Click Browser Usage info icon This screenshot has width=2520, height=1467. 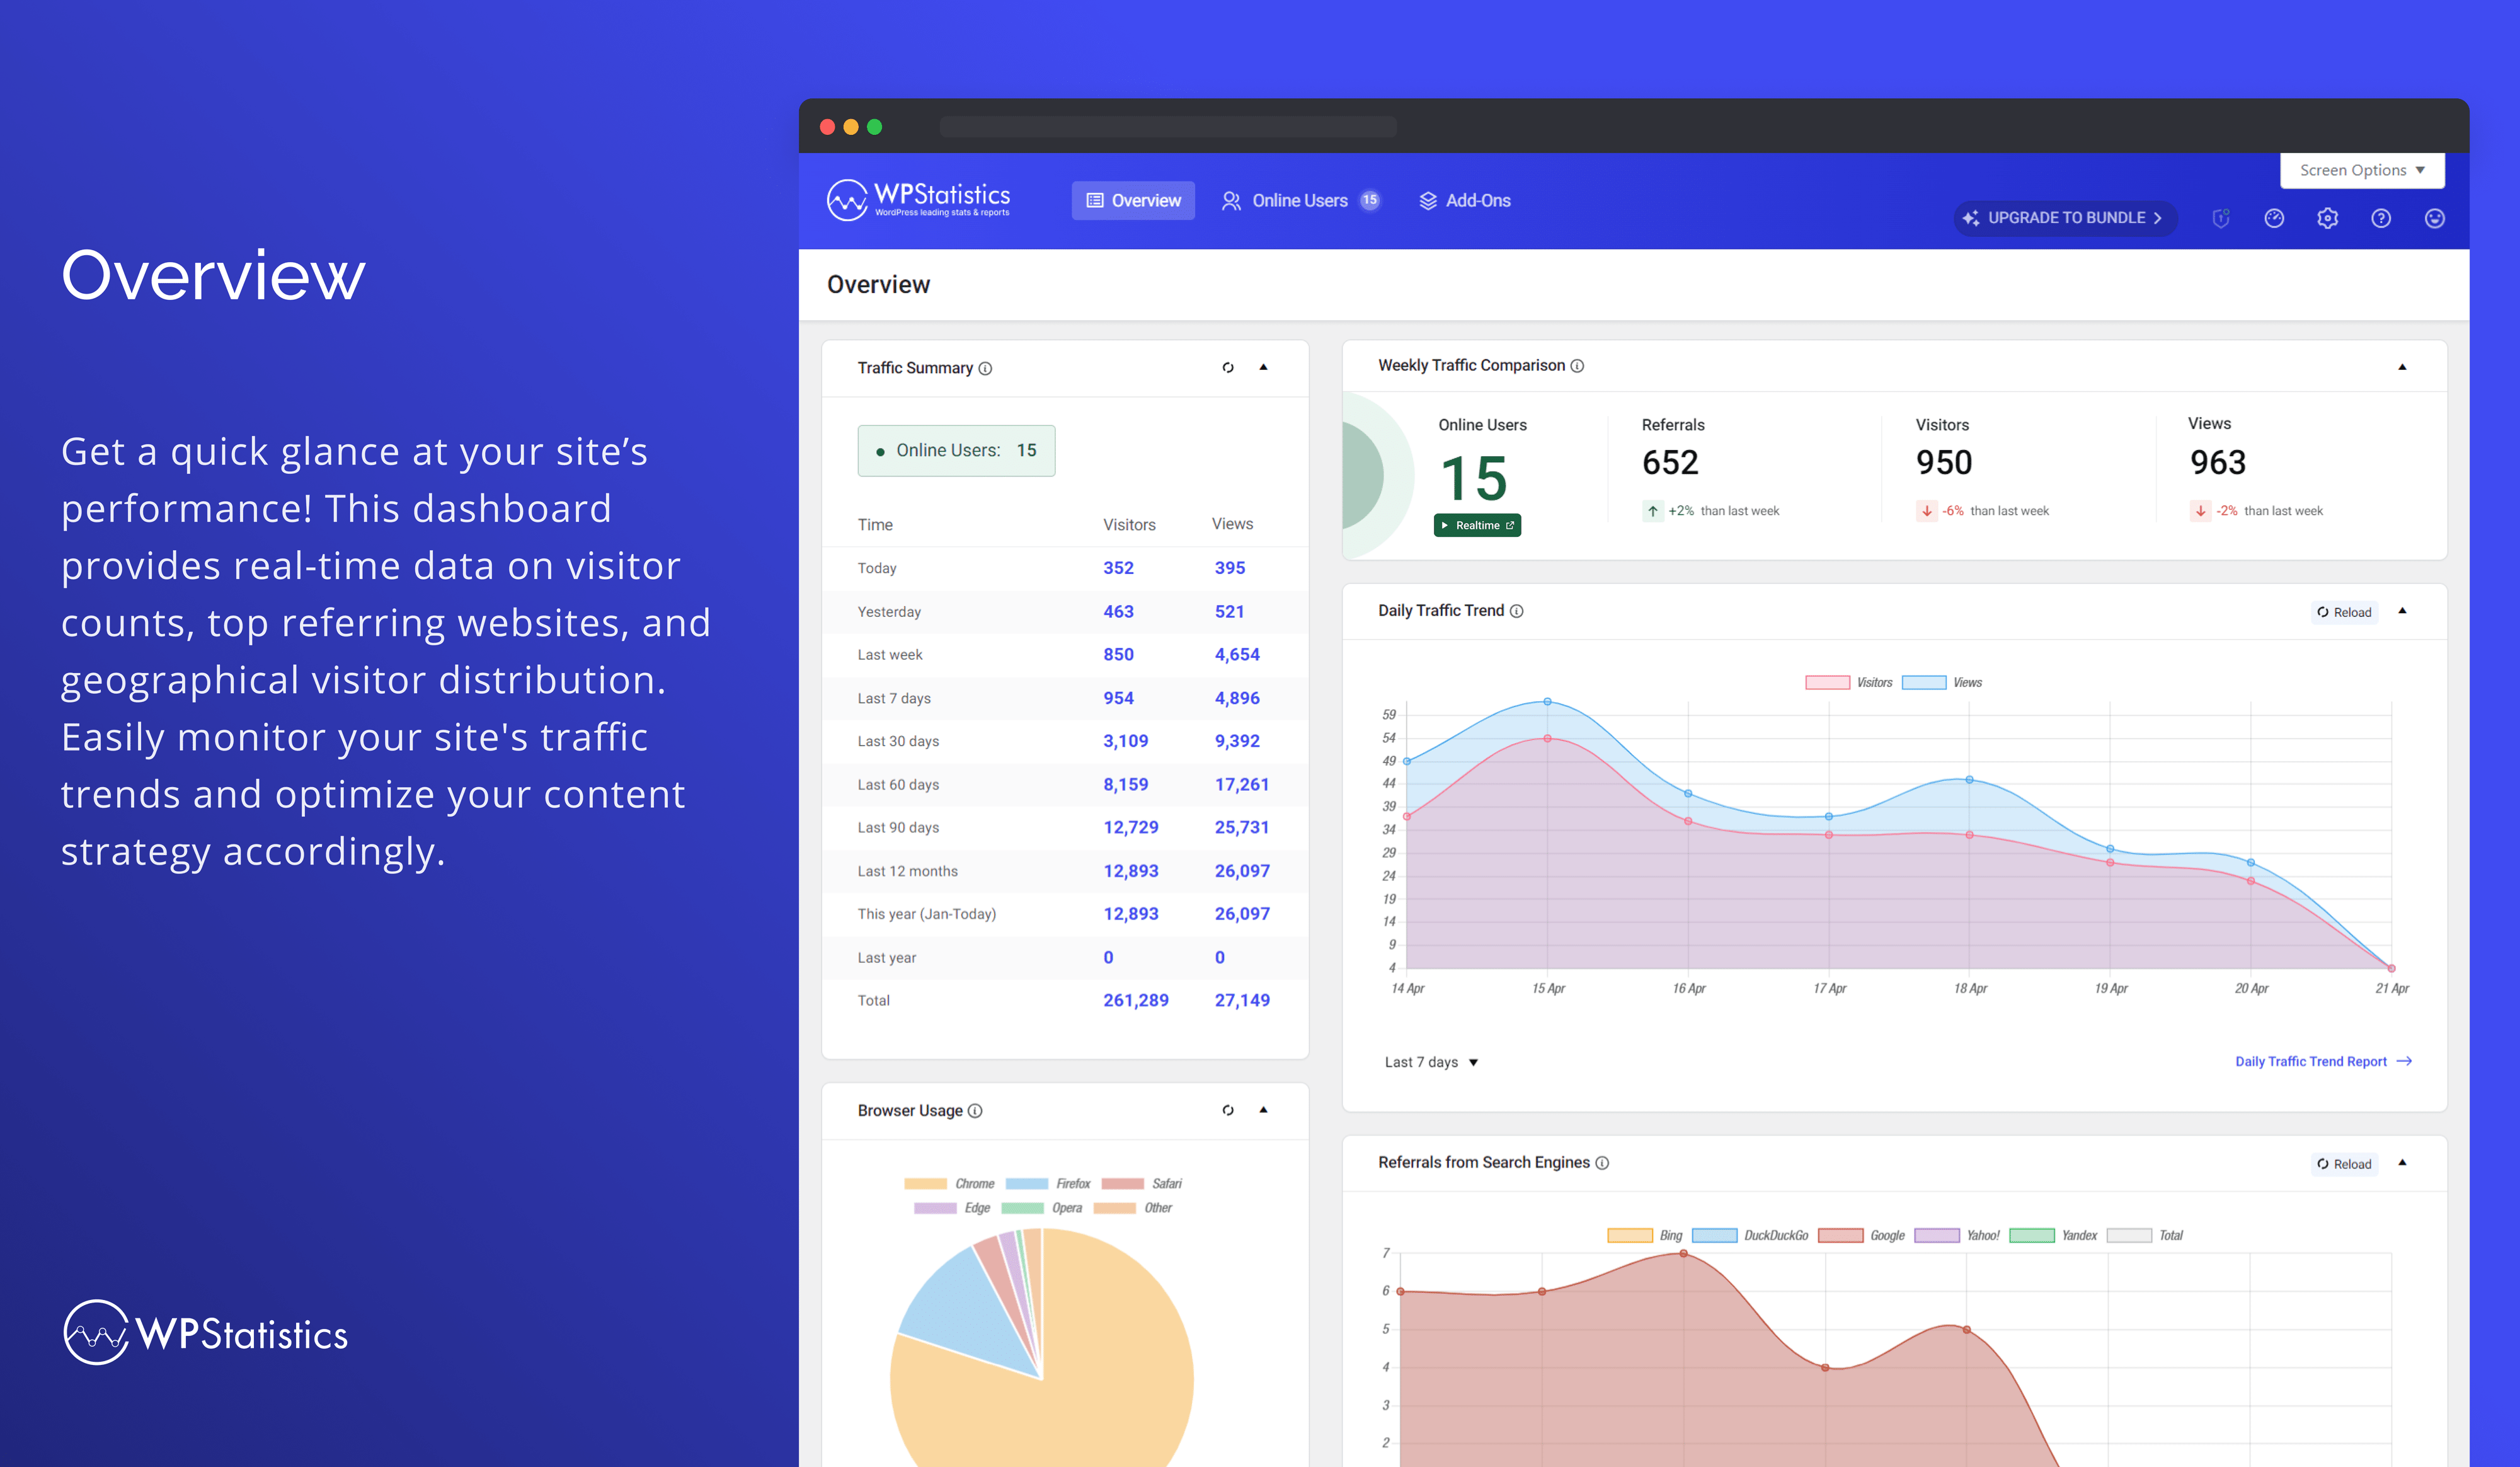point(975,1111)
